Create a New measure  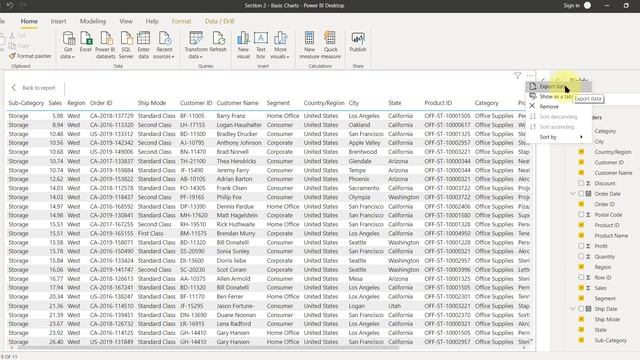(309, 44)
